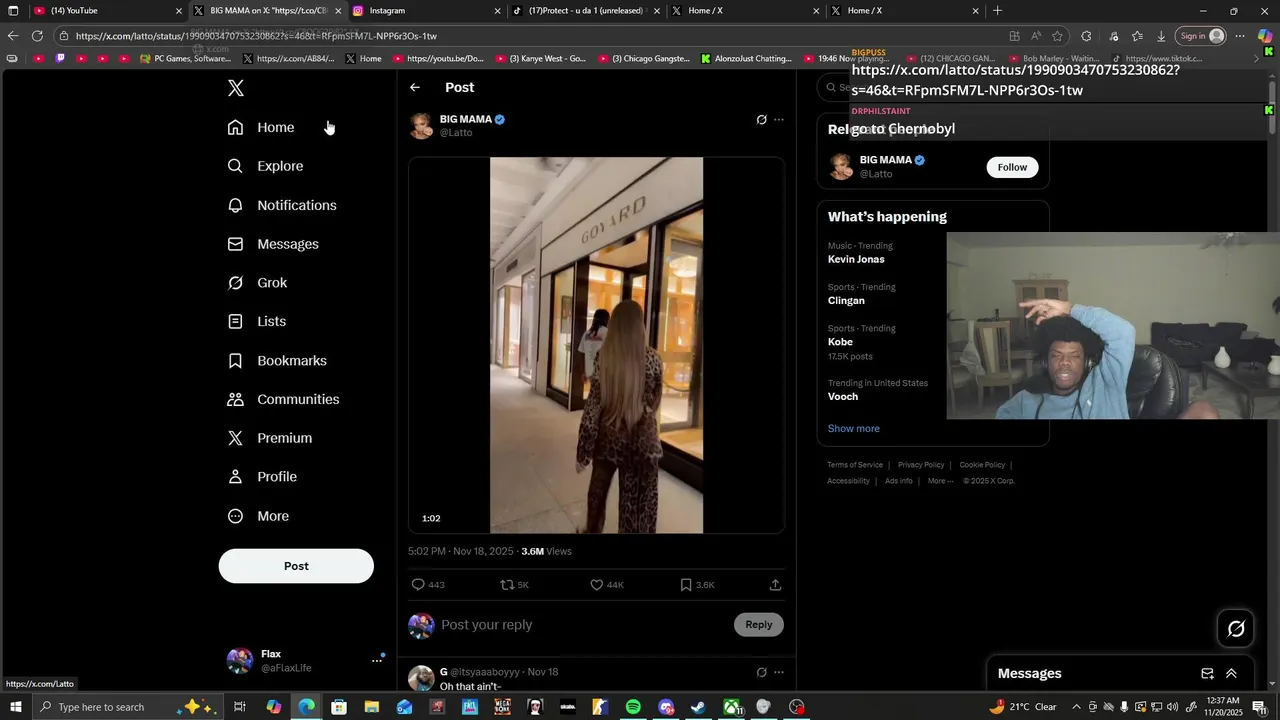Click the X logo in the sidebar
This screenshot has width=1280, height=720.
pyautogui.click(x=235, y=88)
